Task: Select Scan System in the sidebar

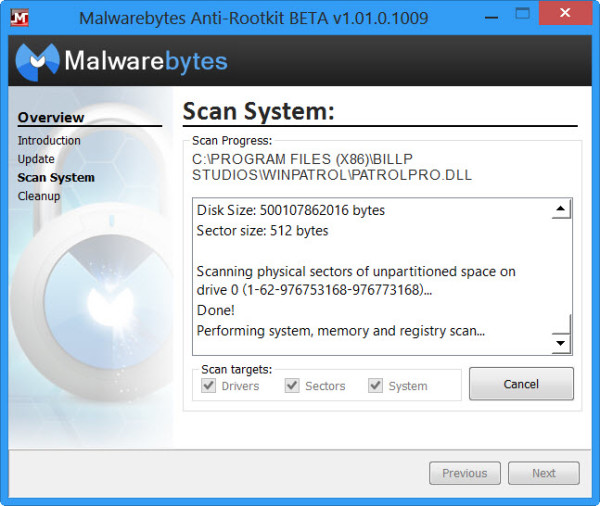Action: [56, 178]
